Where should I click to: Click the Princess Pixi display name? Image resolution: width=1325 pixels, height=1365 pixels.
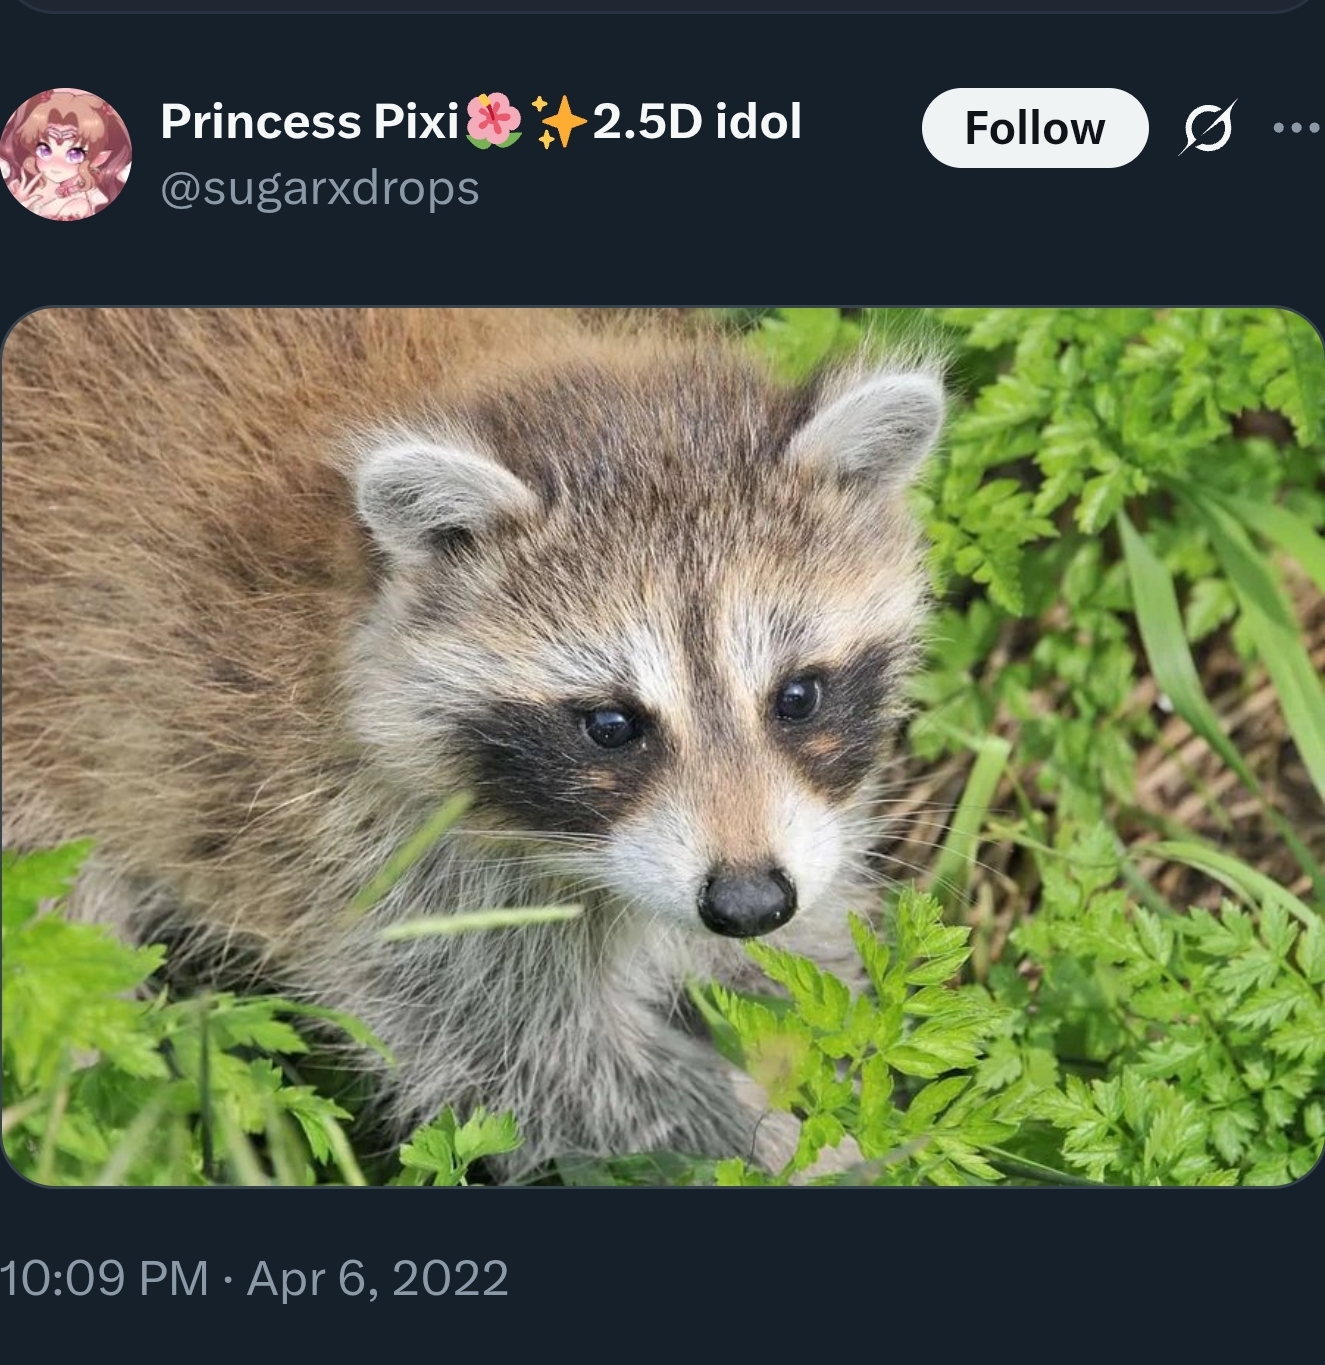click(309, 122)
